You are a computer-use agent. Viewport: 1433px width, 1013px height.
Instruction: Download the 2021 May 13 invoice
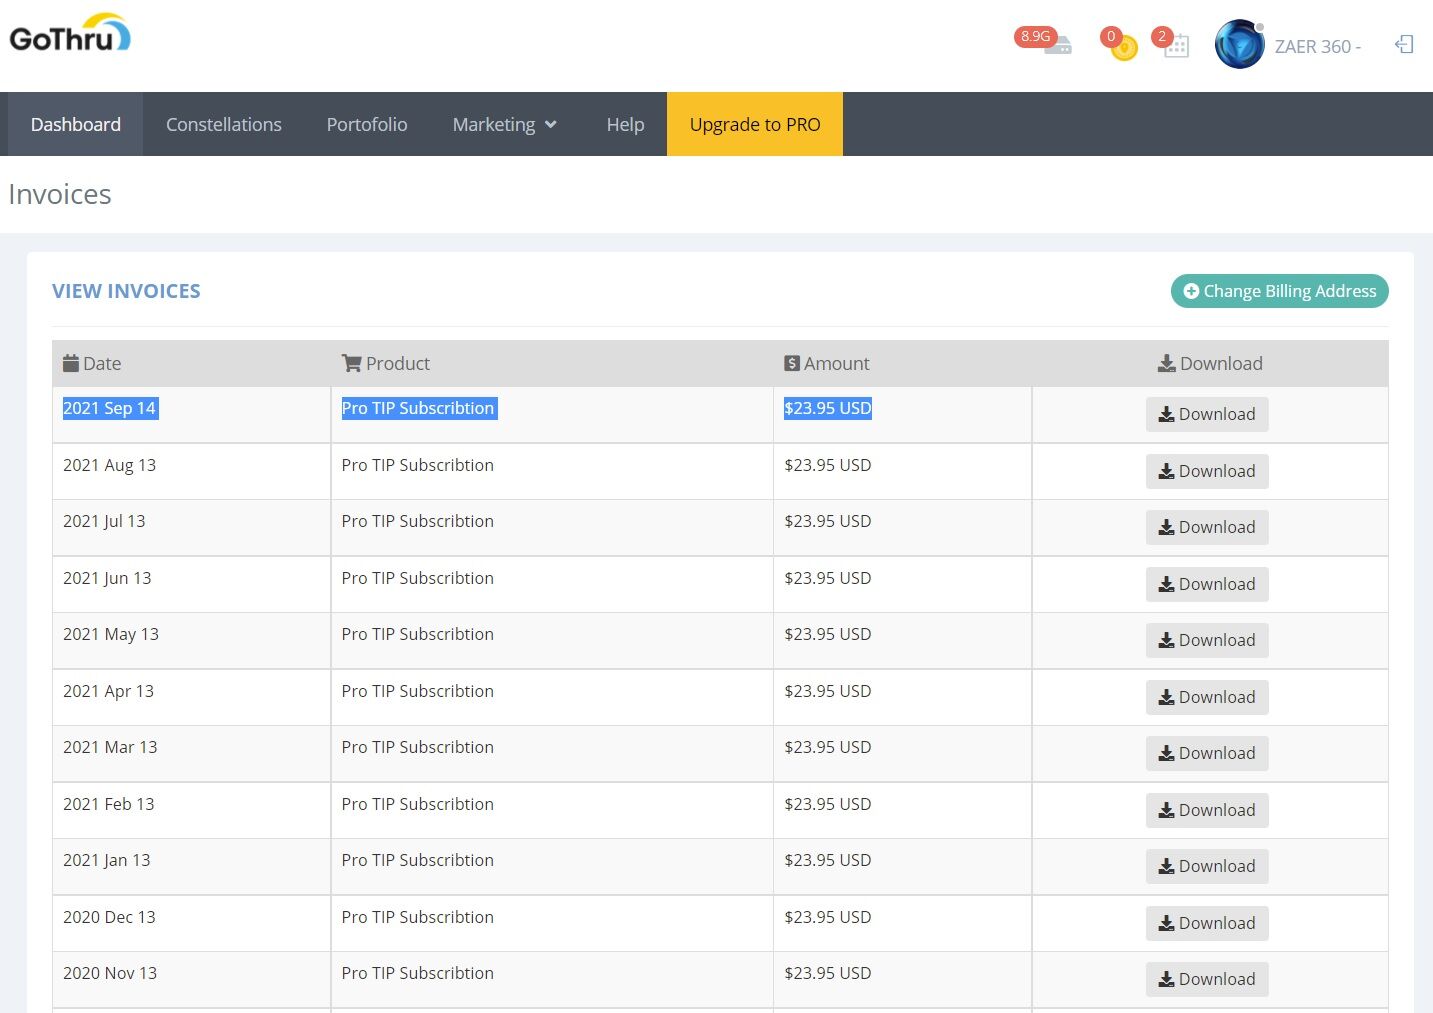[x=1207, y=640]
